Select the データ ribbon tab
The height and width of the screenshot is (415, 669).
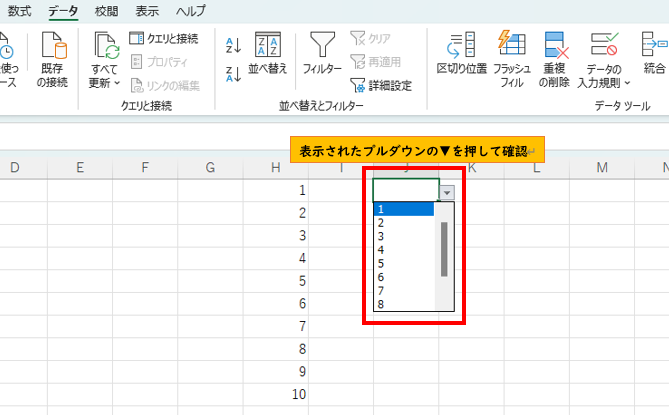tap(63, 11)
